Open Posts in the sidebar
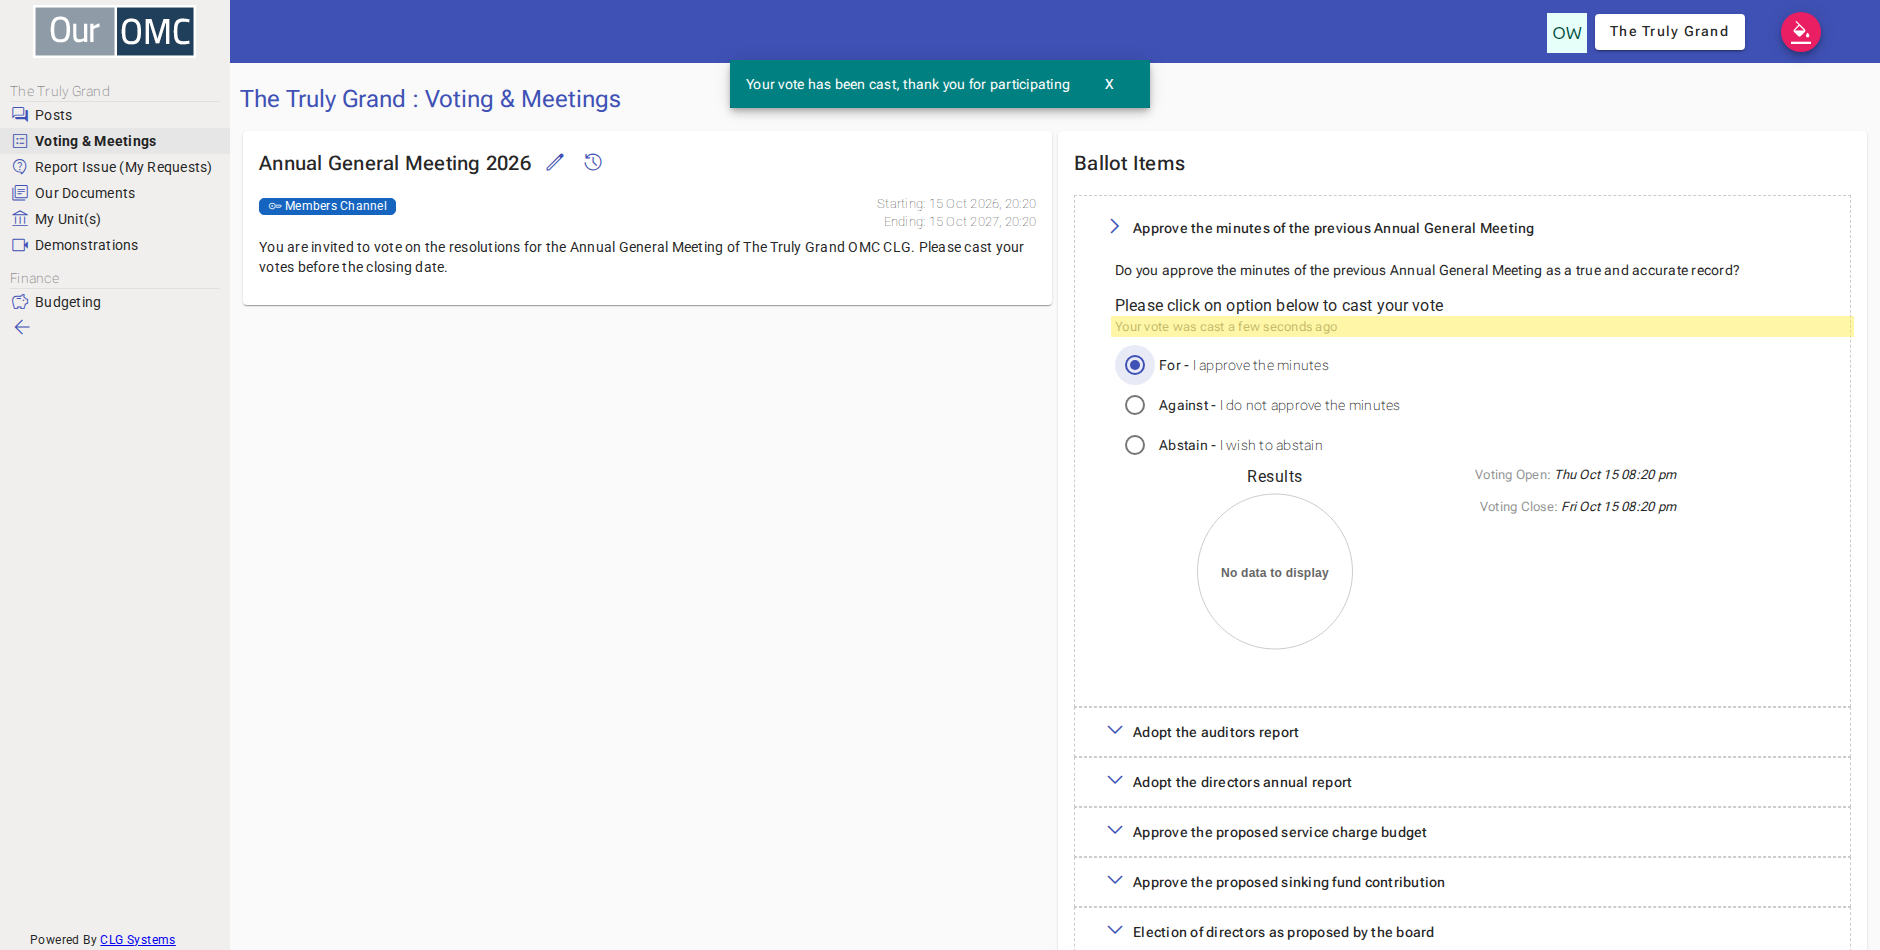This screenshot has width=1880, height=950. 54,115
